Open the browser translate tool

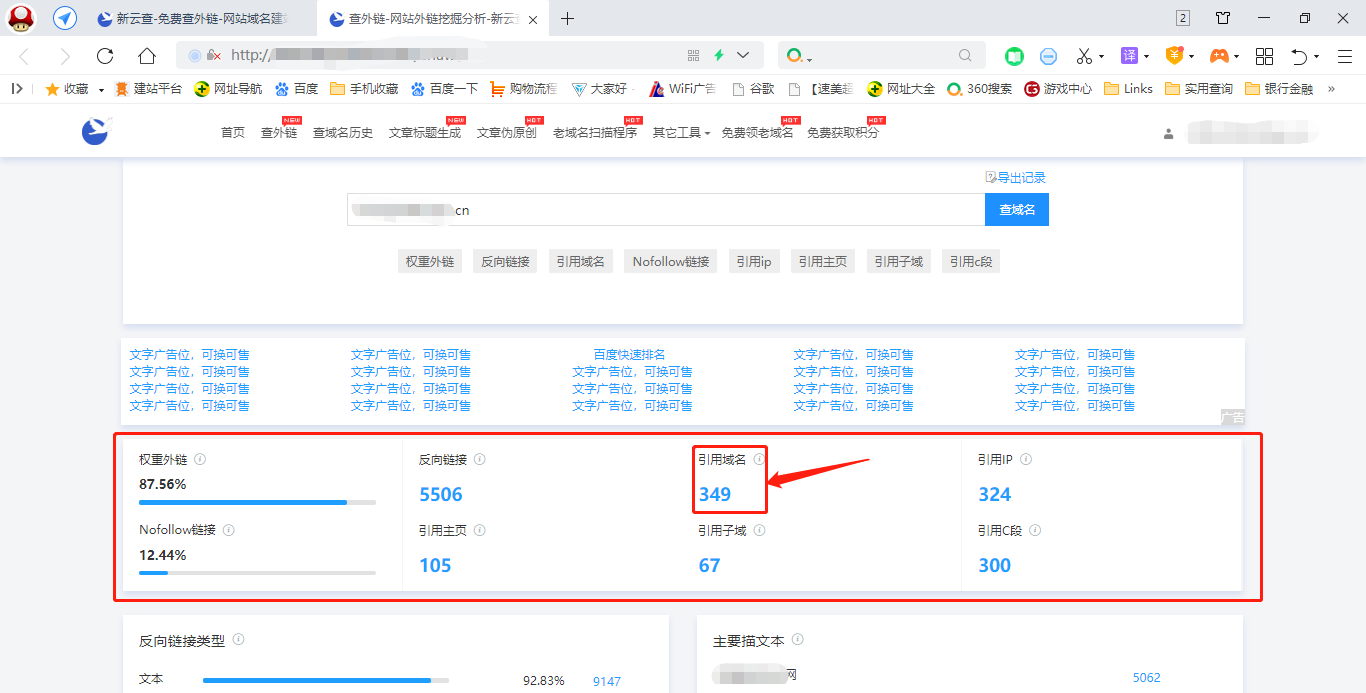(x=1129, y=55)
